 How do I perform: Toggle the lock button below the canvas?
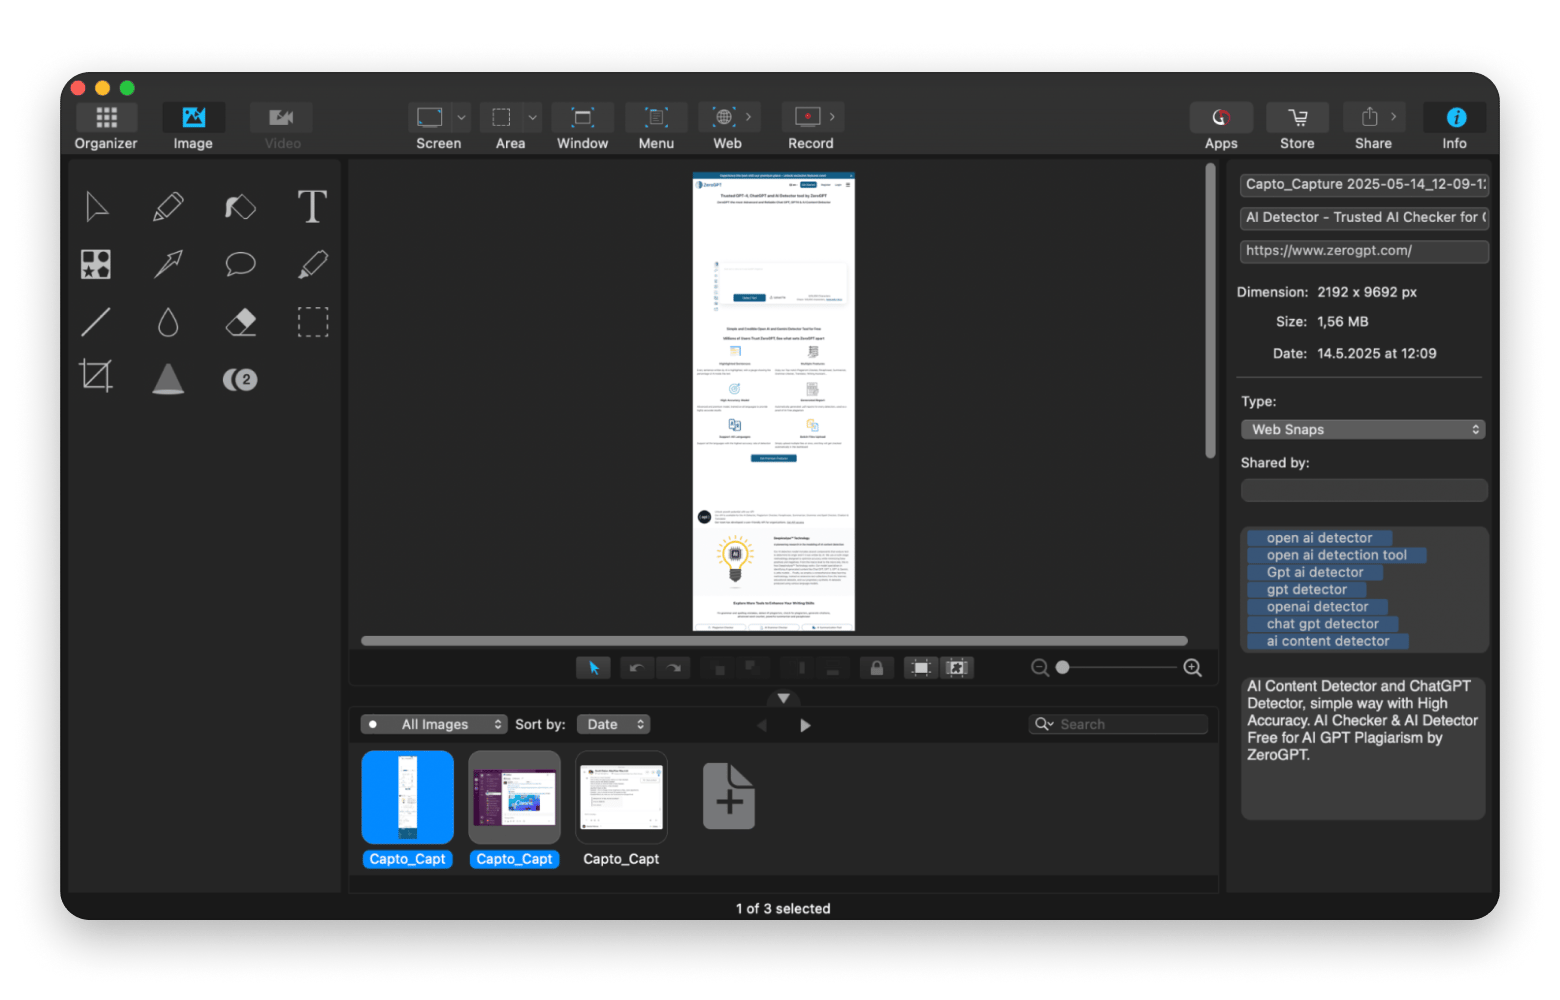coord(876,668)
